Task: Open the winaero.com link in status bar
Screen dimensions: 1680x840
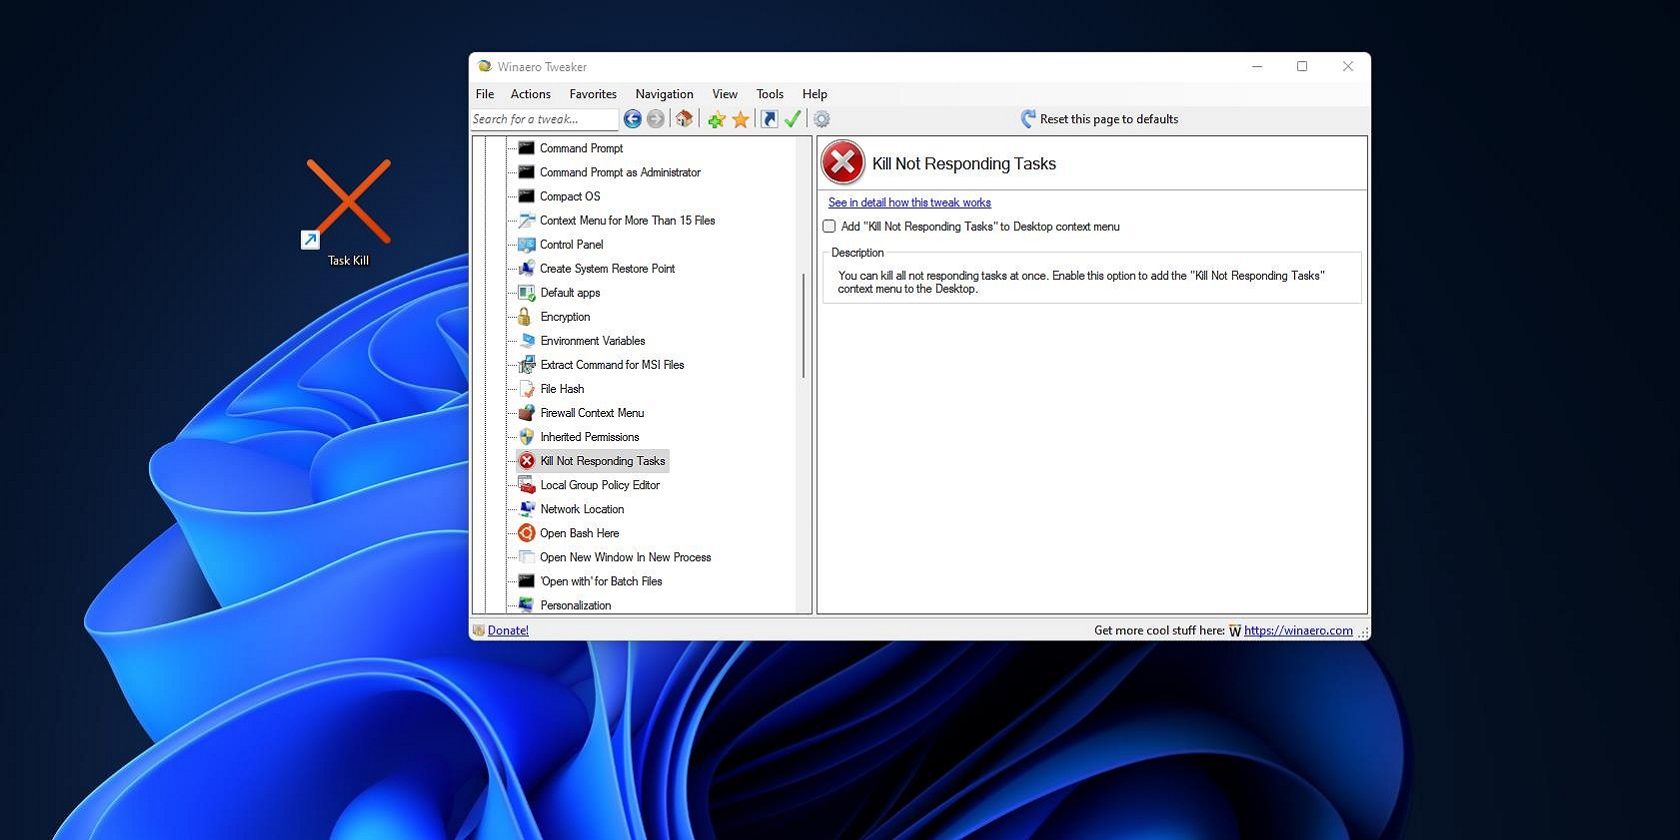Action: pos(1297,631)
